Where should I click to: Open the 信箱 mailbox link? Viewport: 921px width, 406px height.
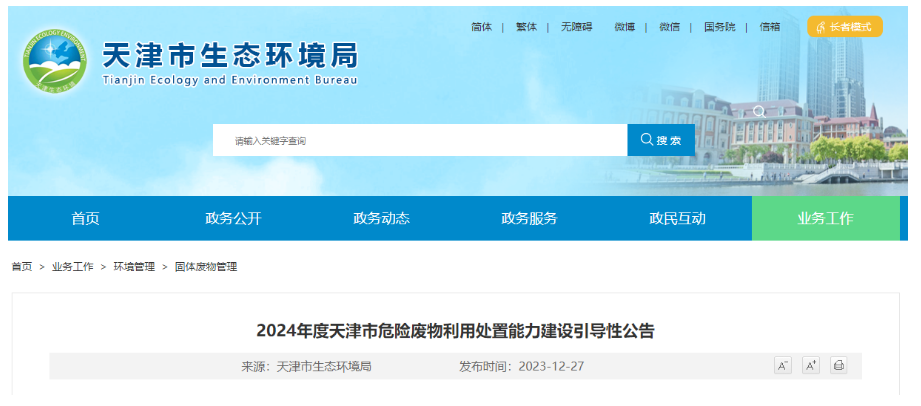point(770,27)
